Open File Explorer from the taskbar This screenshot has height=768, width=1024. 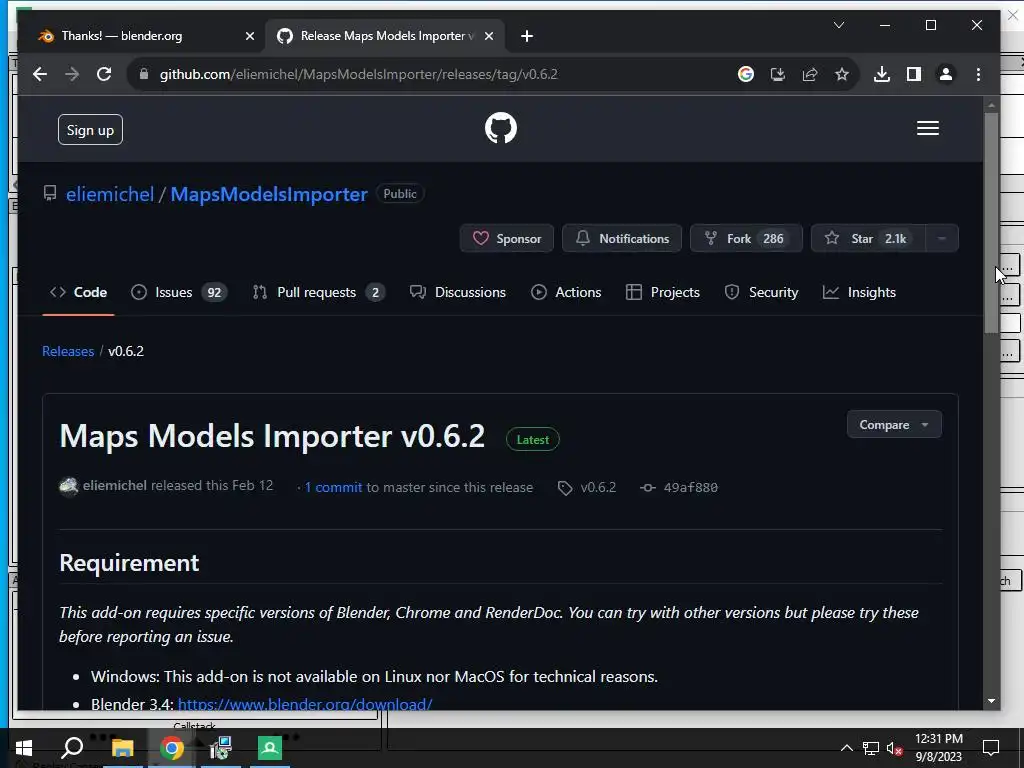tap(122, 748)
